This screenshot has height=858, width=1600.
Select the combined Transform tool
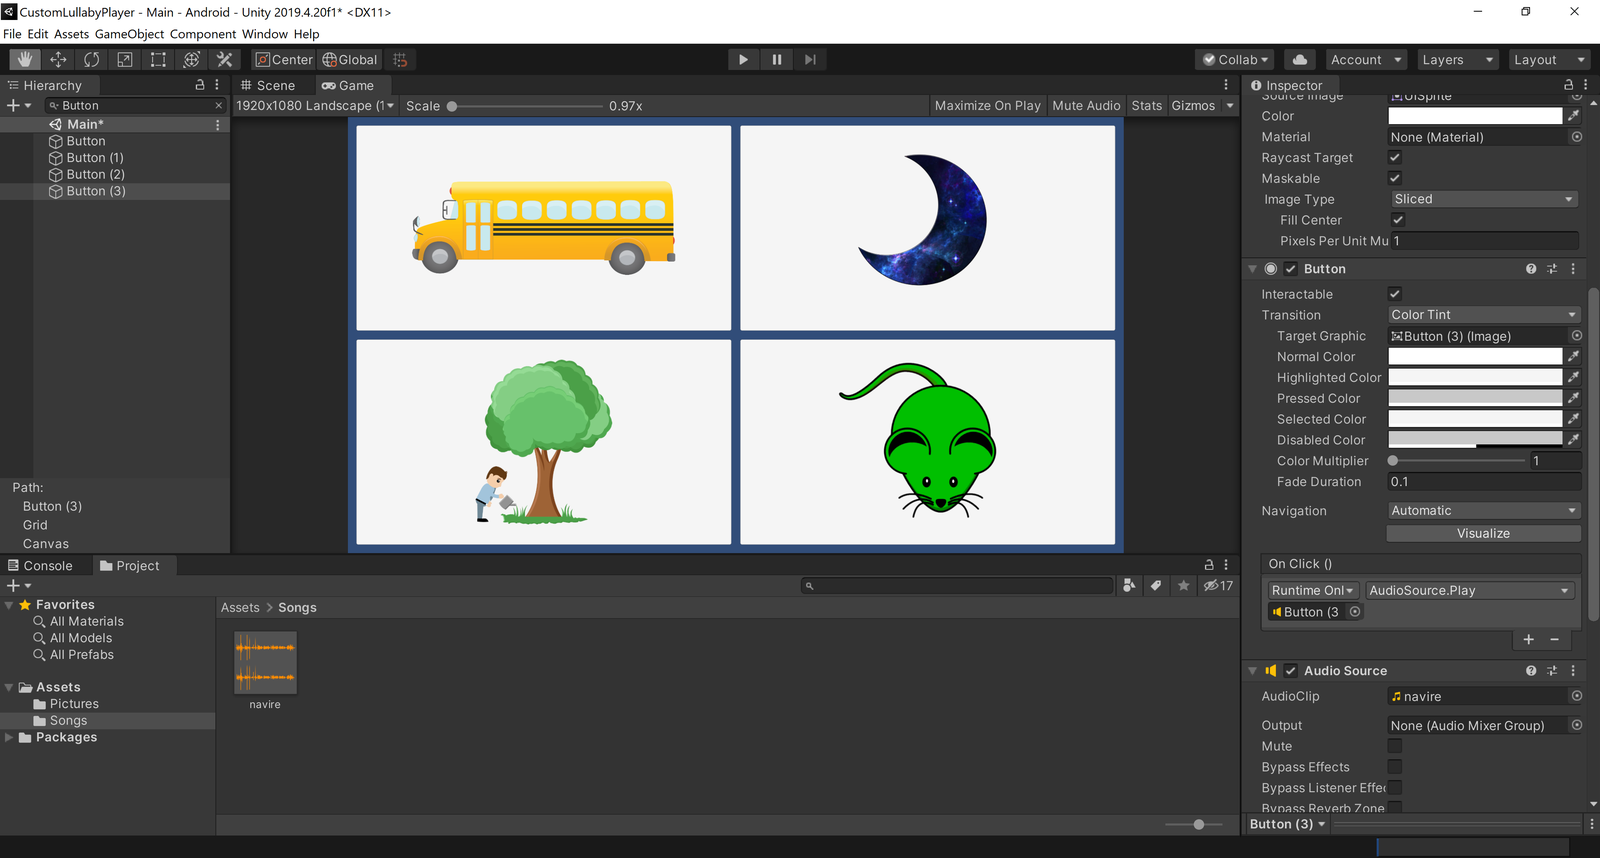tap(192, 60)
